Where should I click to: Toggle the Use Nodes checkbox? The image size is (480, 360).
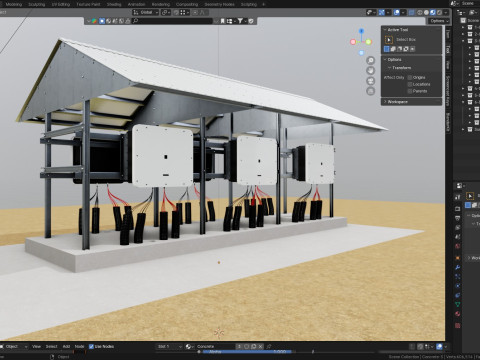pos(91,347)
